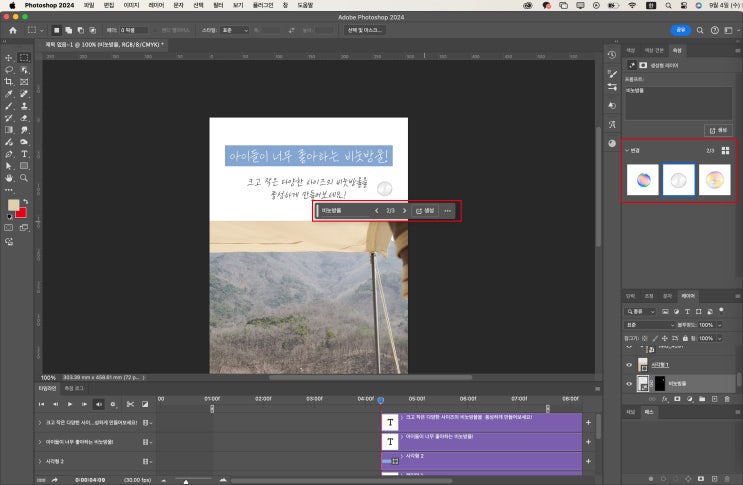Select the Lasso tool
Screen dimensions: 743x485
[10, 70]
